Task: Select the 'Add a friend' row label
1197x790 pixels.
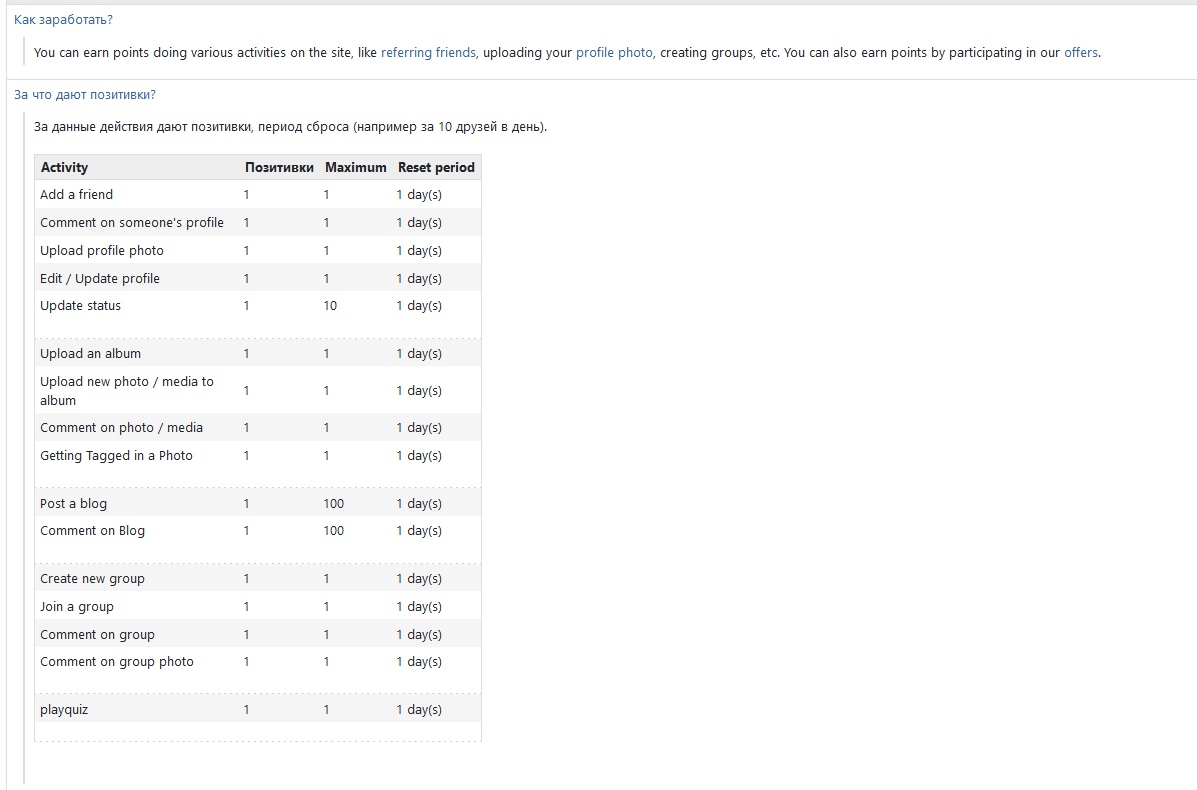Action: click(x=76, y=195)
